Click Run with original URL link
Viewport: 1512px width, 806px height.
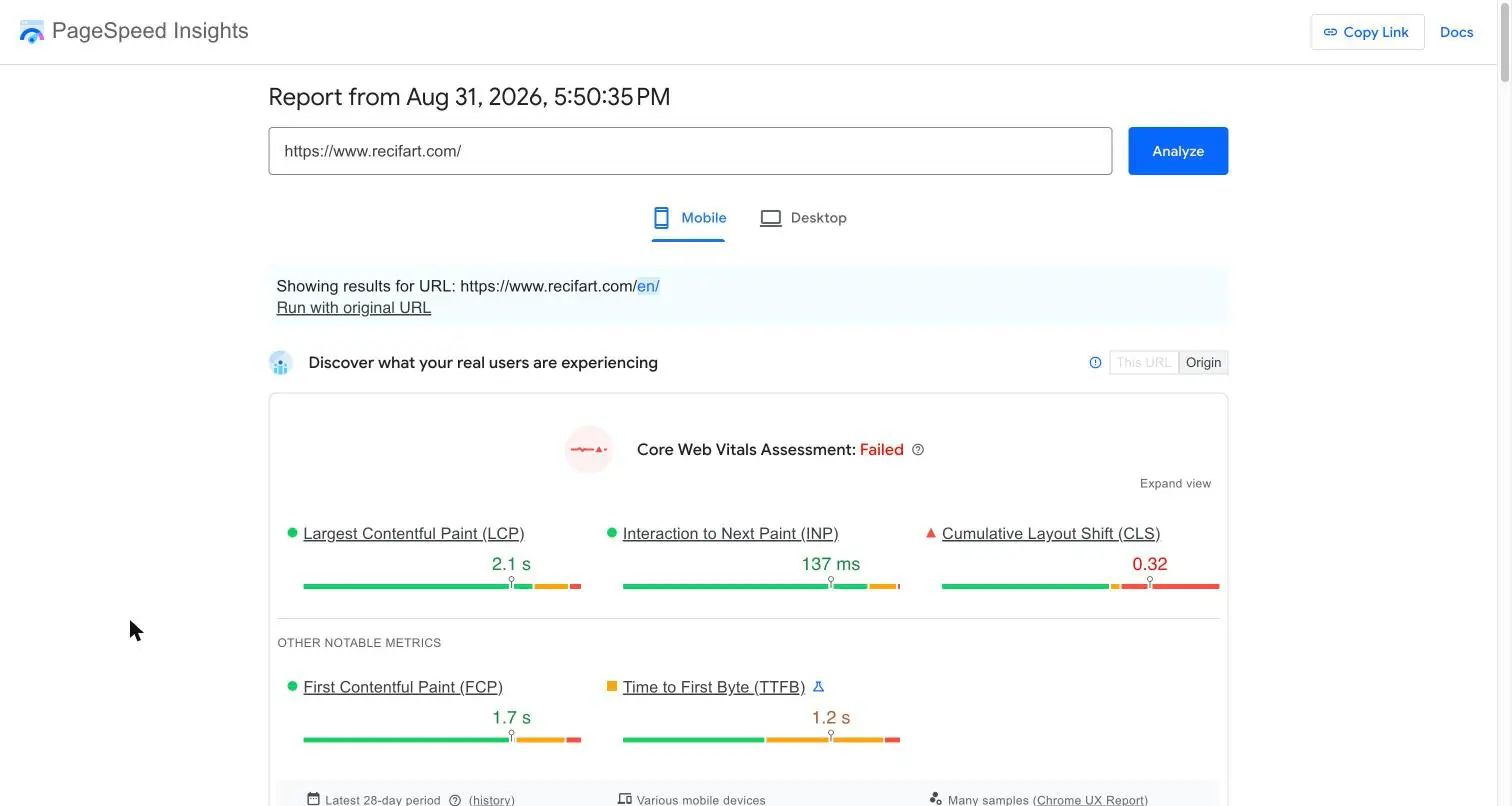[354, 307]
